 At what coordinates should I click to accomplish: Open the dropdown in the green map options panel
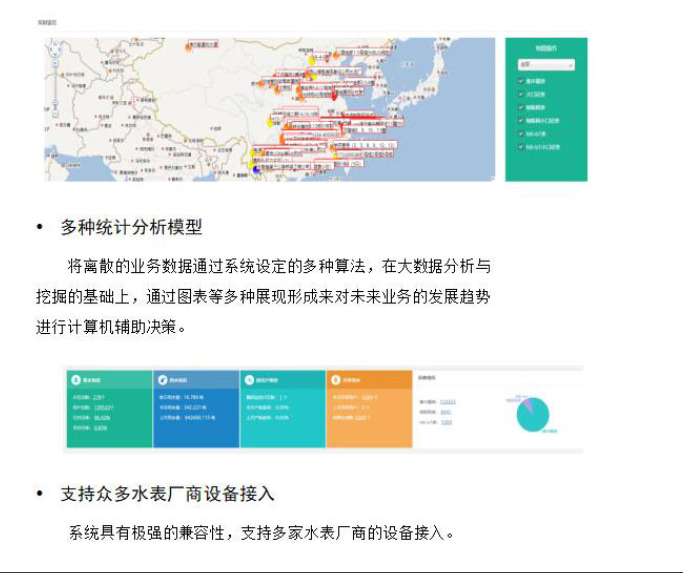pyautogui.click(x=546, y=64)
